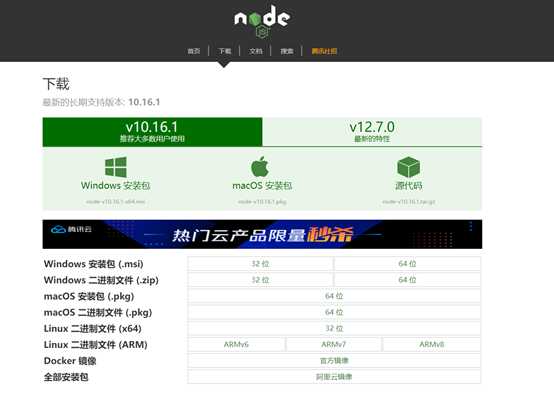The width and height of the screenshot is (554, 399).
Task: Click the 10.16.1 long-term support version text
Action: 144,102
